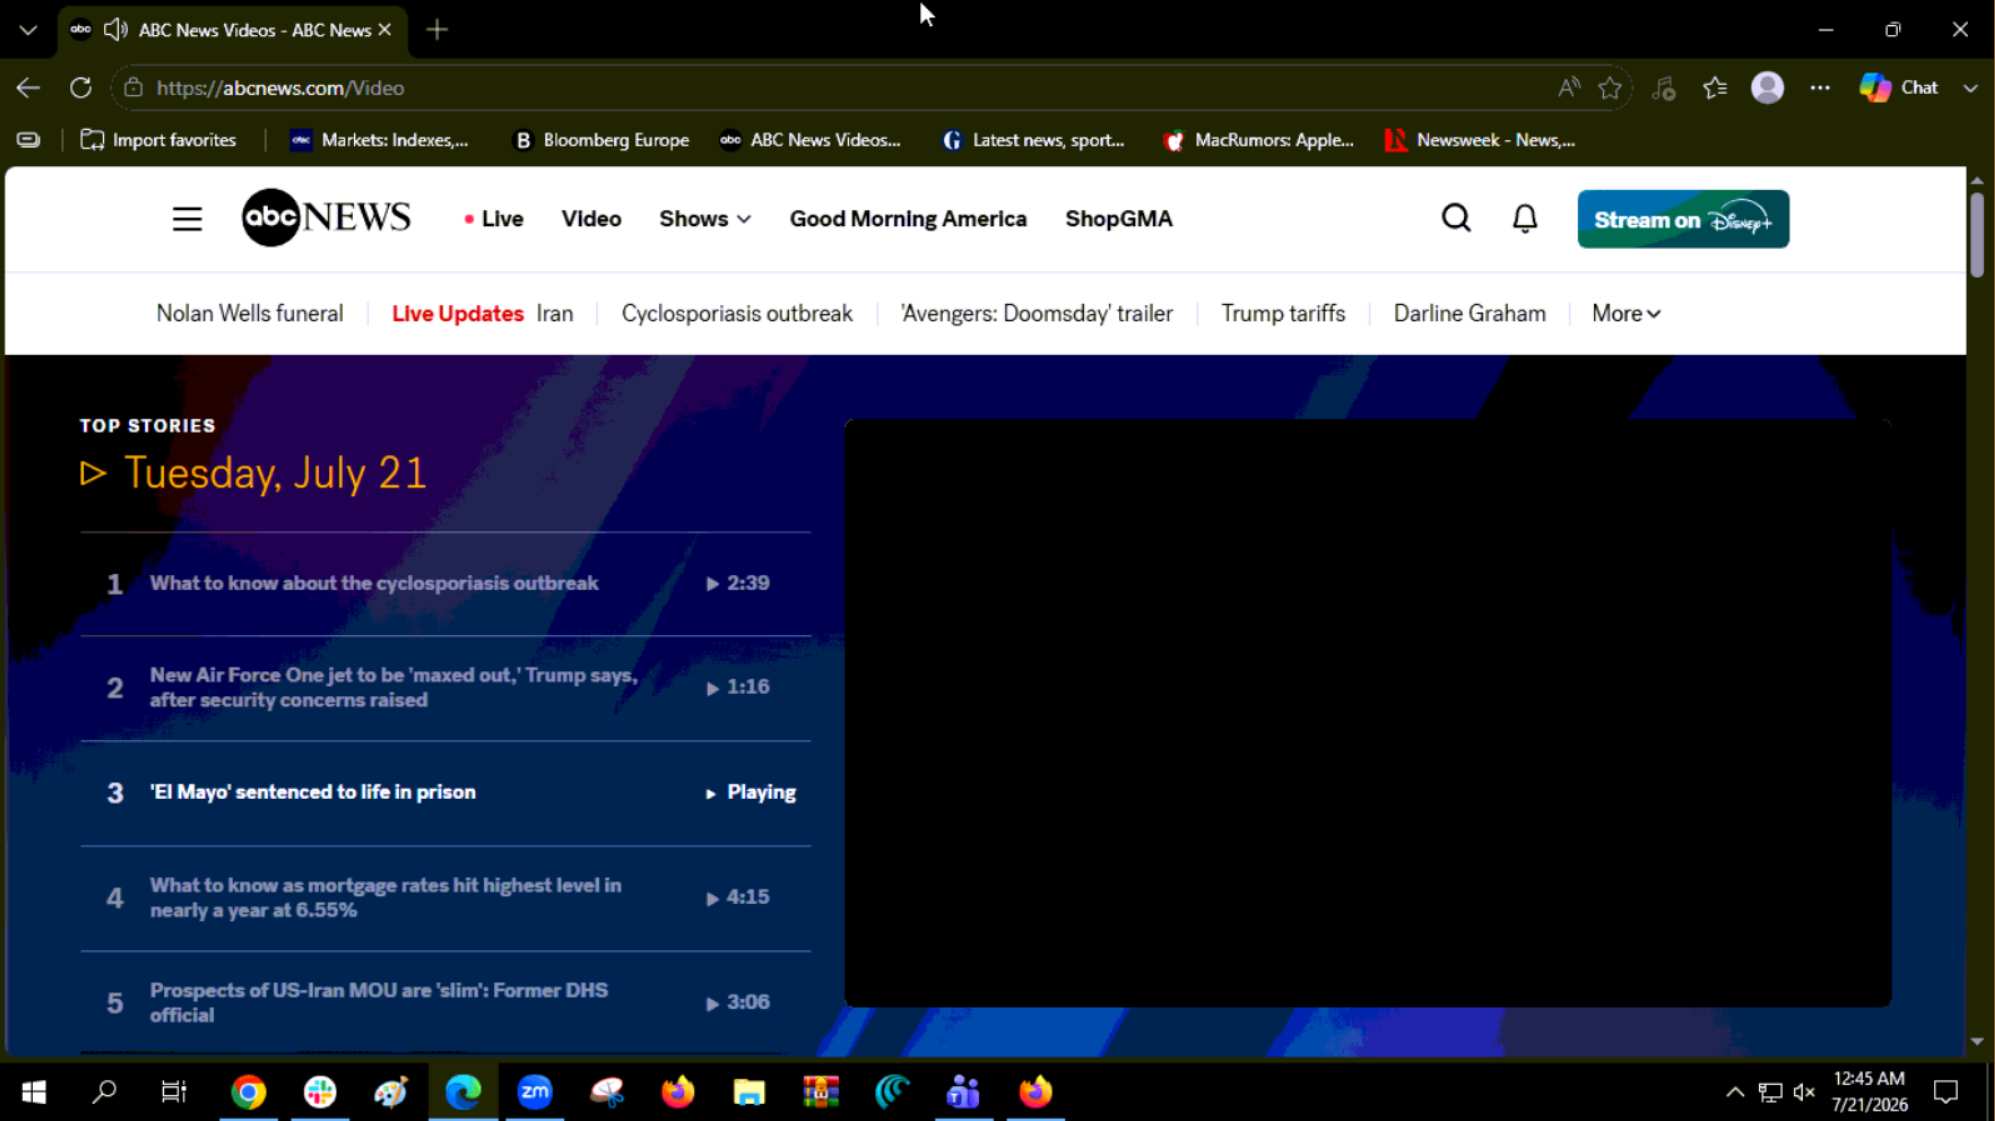
Task: Show hidden system tray icons
Action: [x=1735, y=1092]
